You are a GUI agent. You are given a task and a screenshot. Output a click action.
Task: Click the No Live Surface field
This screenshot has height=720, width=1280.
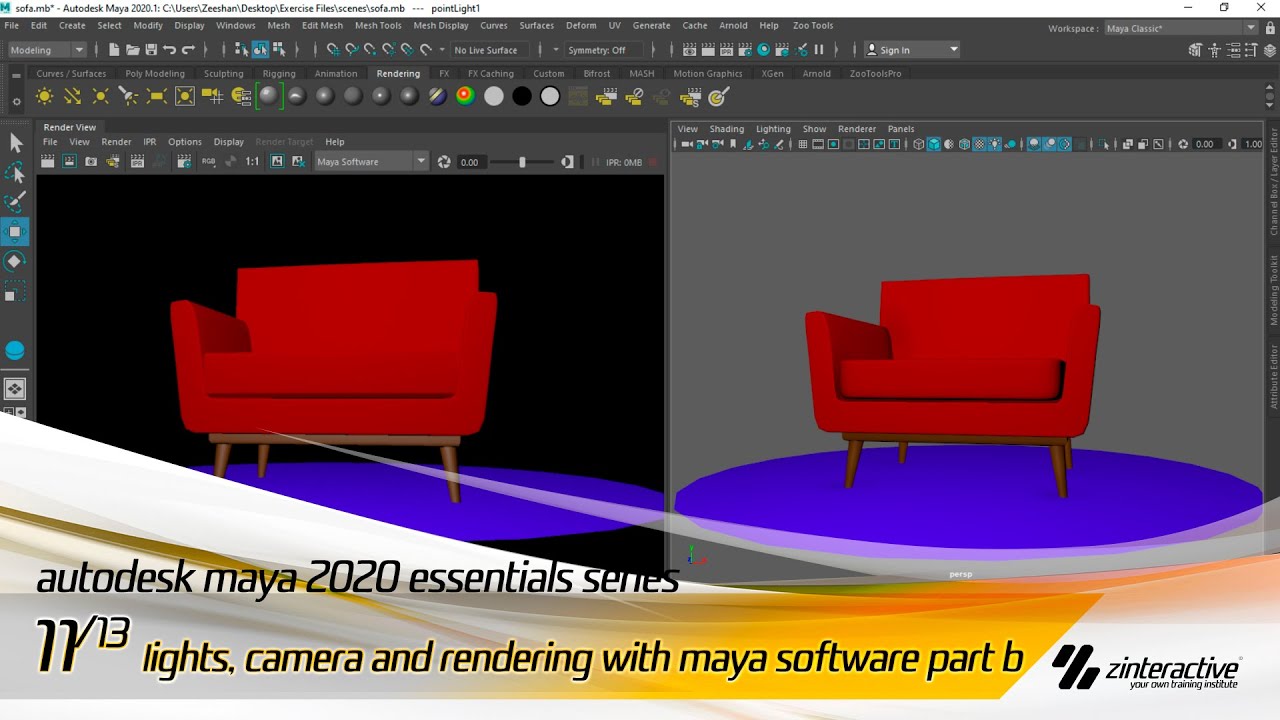pyautogui.click(x=492, y=50)
